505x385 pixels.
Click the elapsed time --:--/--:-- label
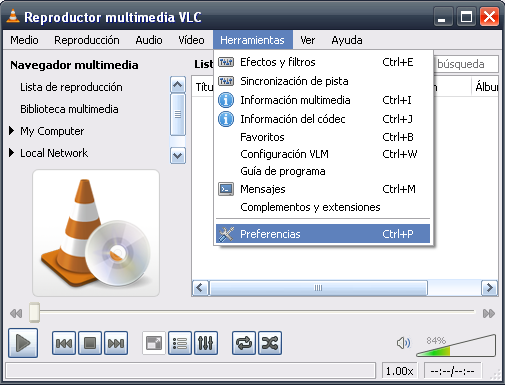(x=452, y=371)
